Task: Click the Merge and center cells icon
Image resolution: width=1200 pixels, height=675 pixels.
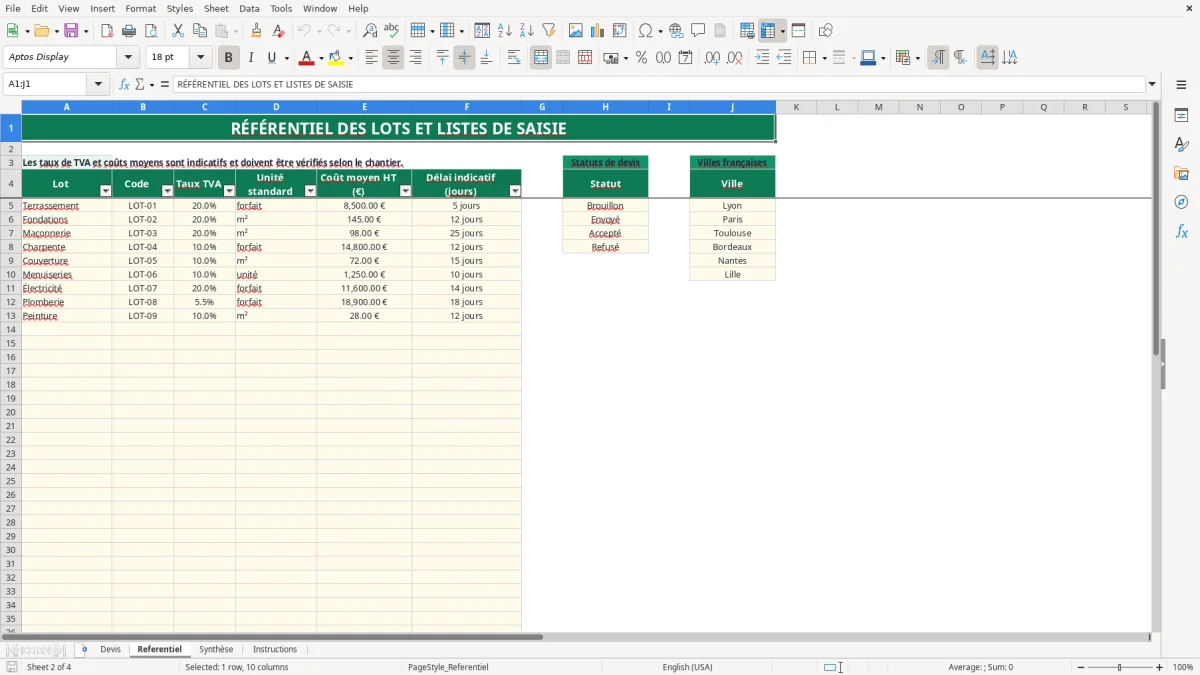Action: (541, 58)
